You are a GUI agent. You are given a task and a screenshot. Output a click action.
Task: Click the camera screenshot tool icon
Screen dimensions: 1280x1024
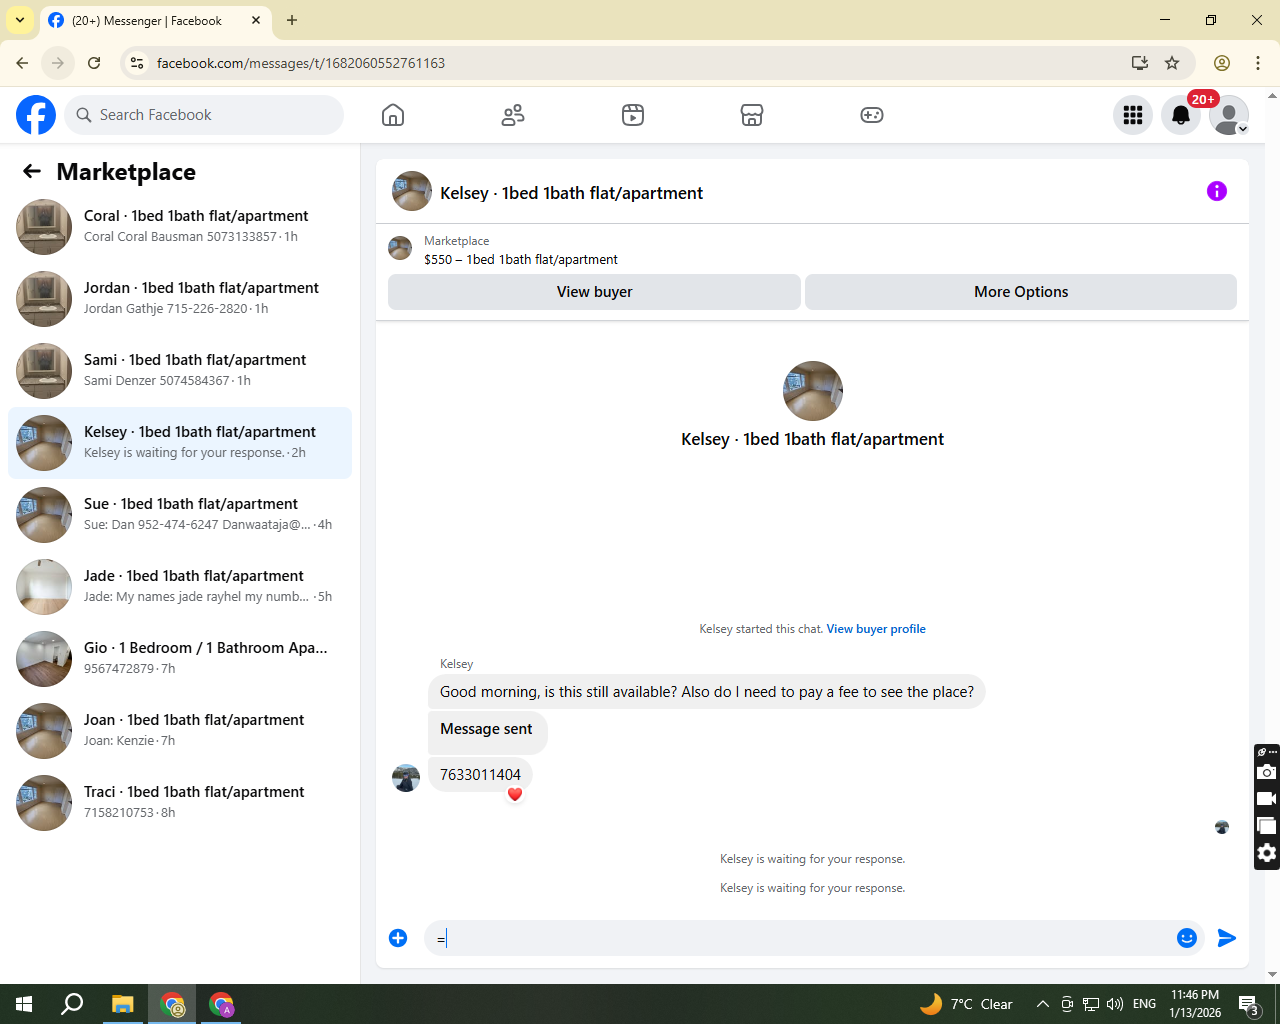click(x=1267, y=772)
